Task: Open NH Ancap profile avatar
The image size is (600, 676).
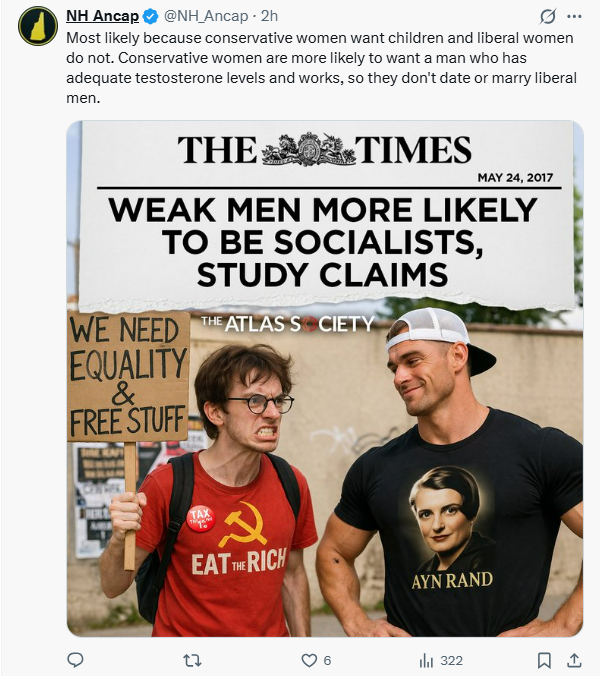Action: pyautogui.click(x=38, y=26)
